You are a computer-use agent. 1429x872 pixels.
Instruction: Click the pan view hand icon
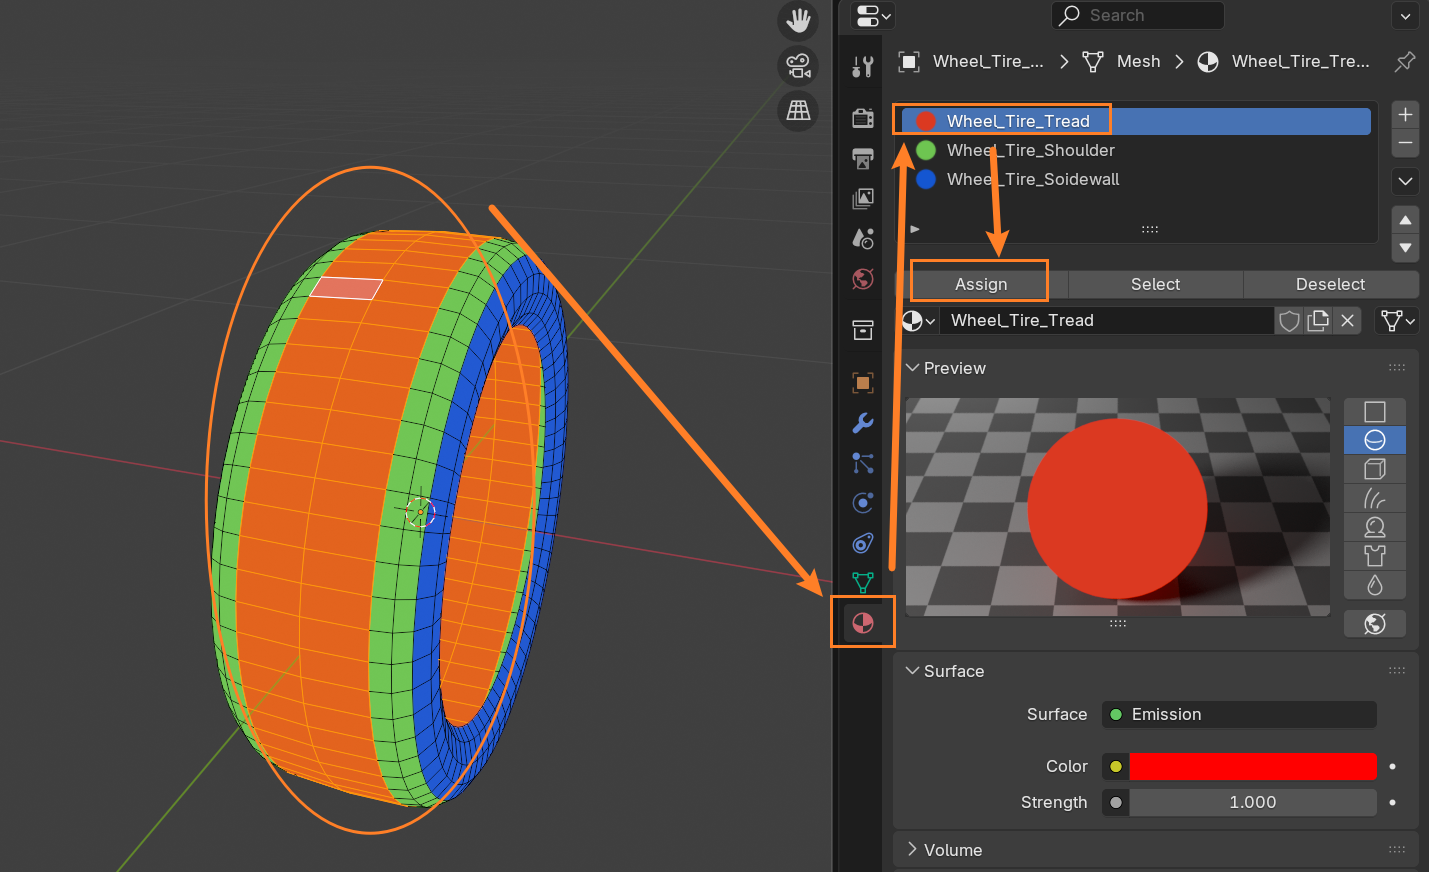click(798, 20)
